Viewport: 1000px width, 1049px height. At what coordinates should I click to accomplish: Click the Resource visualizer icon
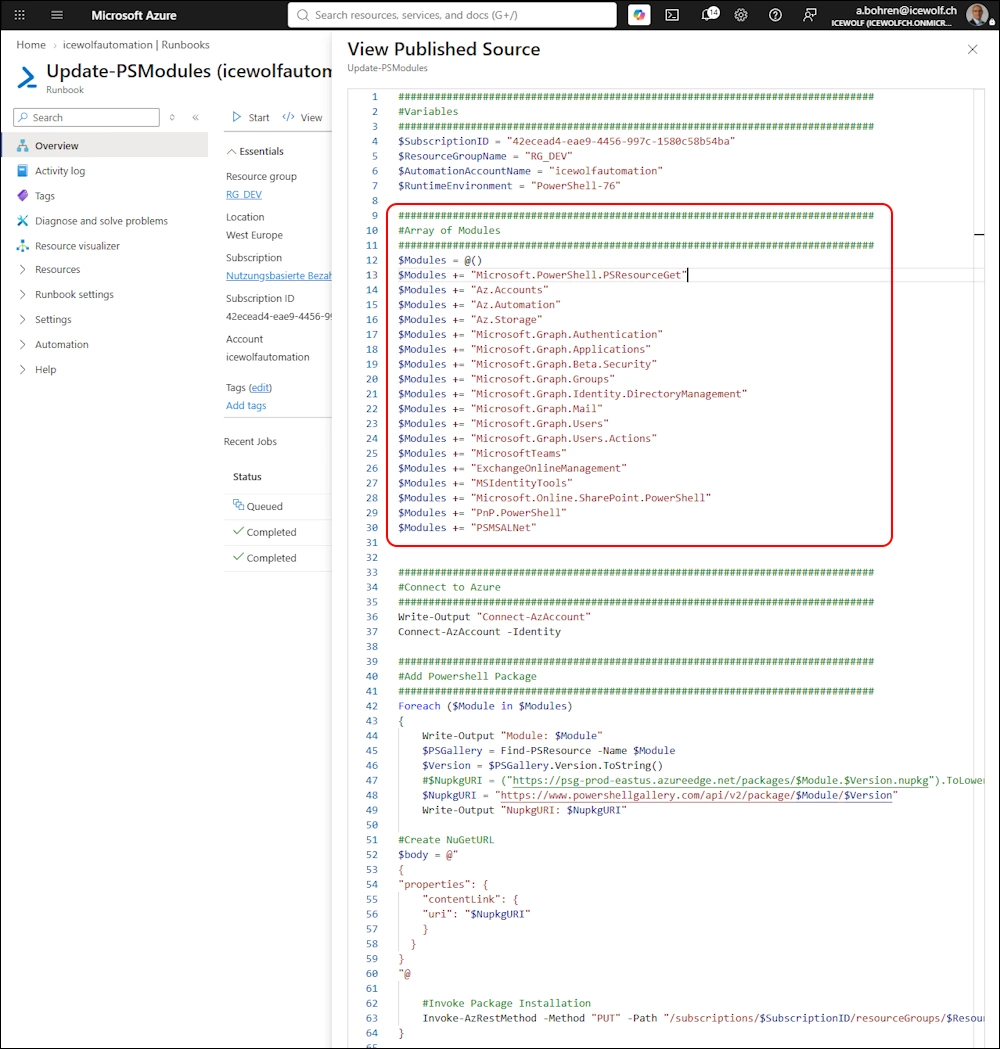click(x=23, y=246)
